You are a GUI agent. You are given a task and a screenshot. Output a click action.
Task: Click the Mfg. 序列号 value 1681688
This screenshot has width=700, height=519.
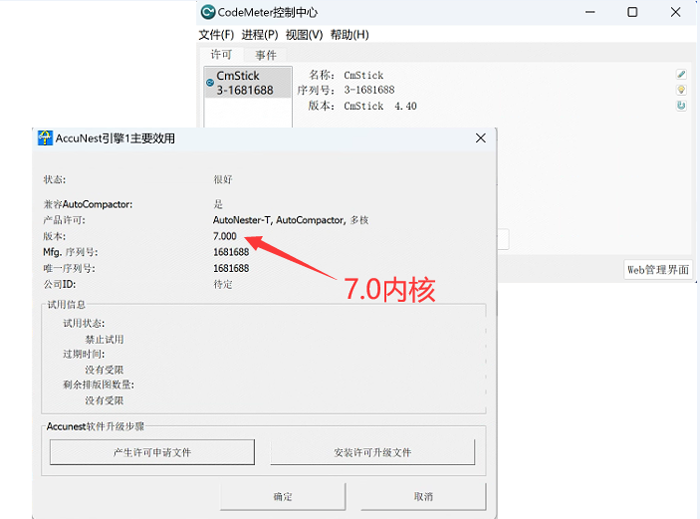tap(231, 252)
